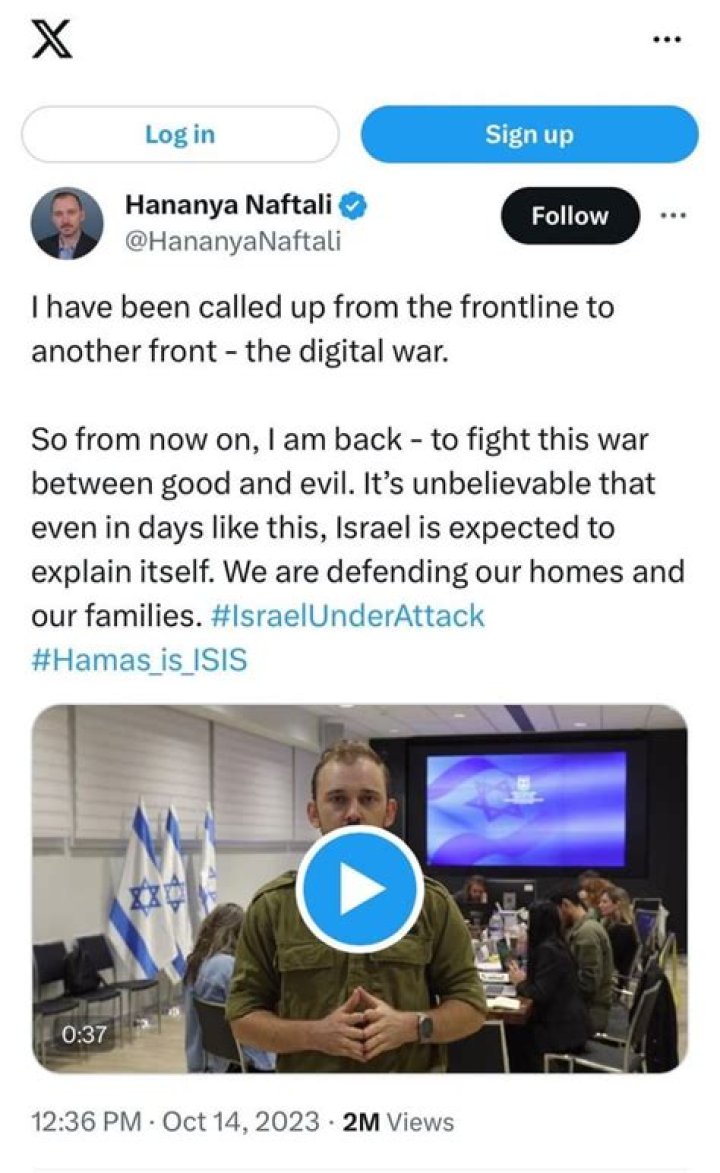The width and height of the screenshot is (720, 1173).
Task: Open the three-dot menu on the tweet
Action: [671, 215]
